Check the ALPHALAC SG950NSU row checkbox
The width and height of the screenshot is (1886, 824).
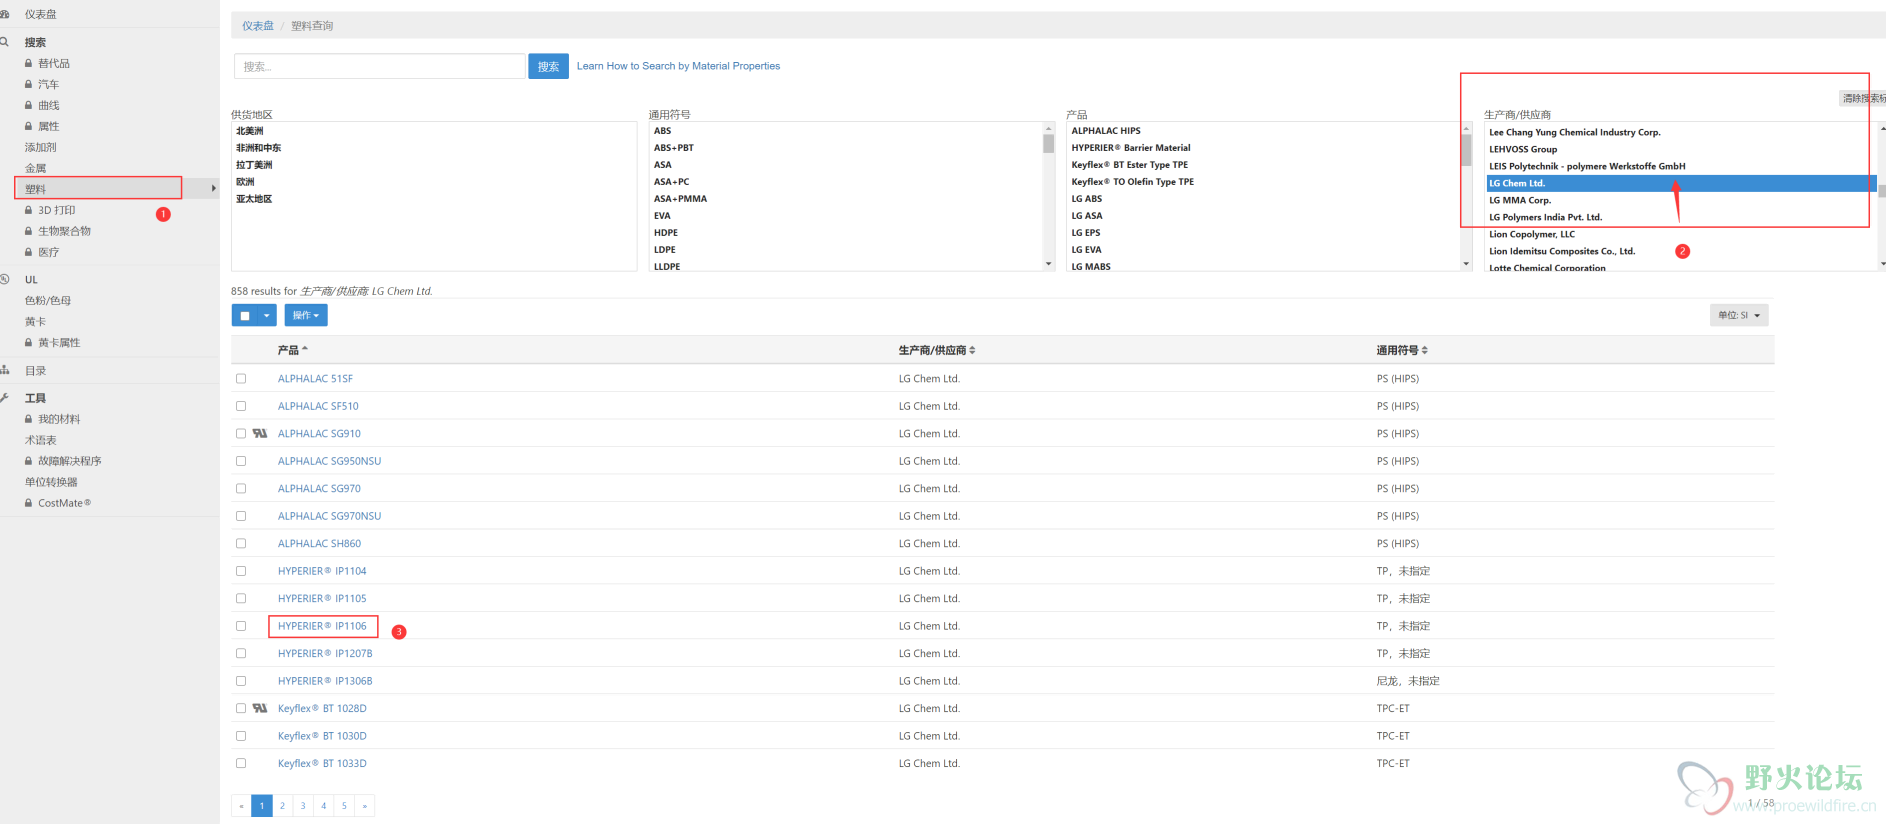point(241,461)
